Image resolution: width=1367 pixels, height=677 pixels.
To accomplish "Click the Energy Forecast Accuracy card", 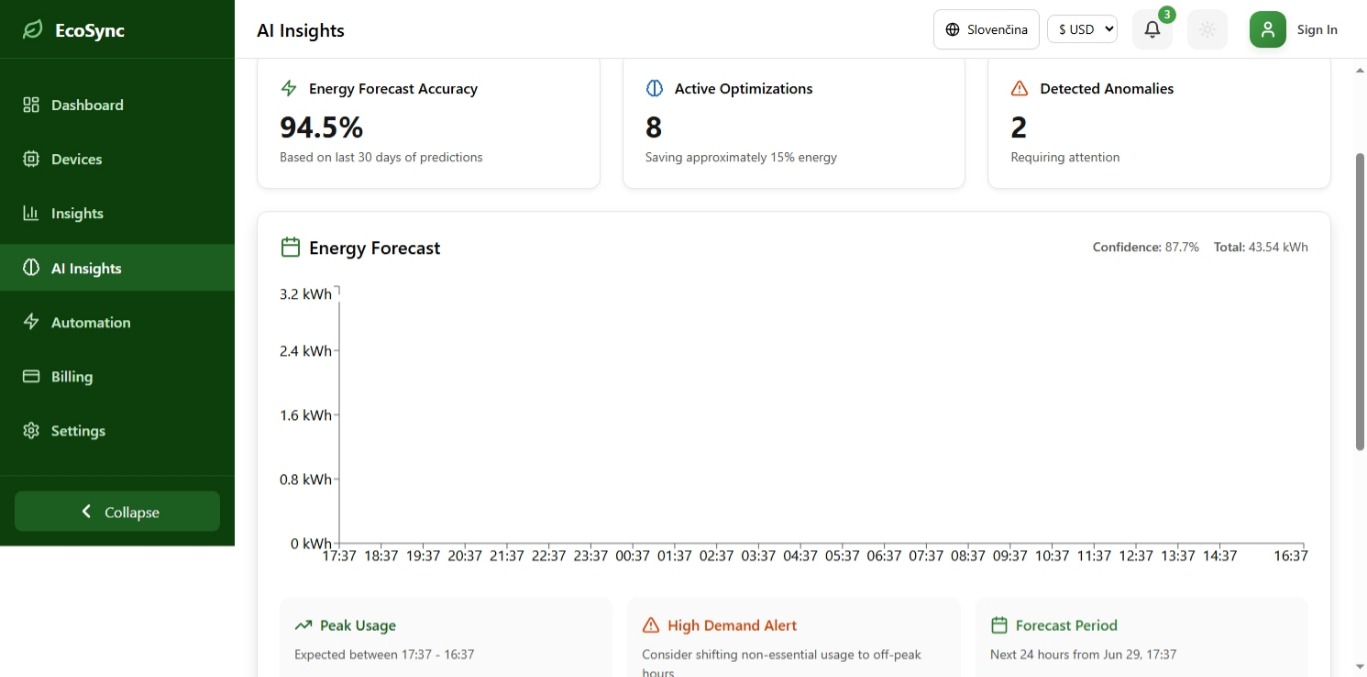I will (428, 123).
